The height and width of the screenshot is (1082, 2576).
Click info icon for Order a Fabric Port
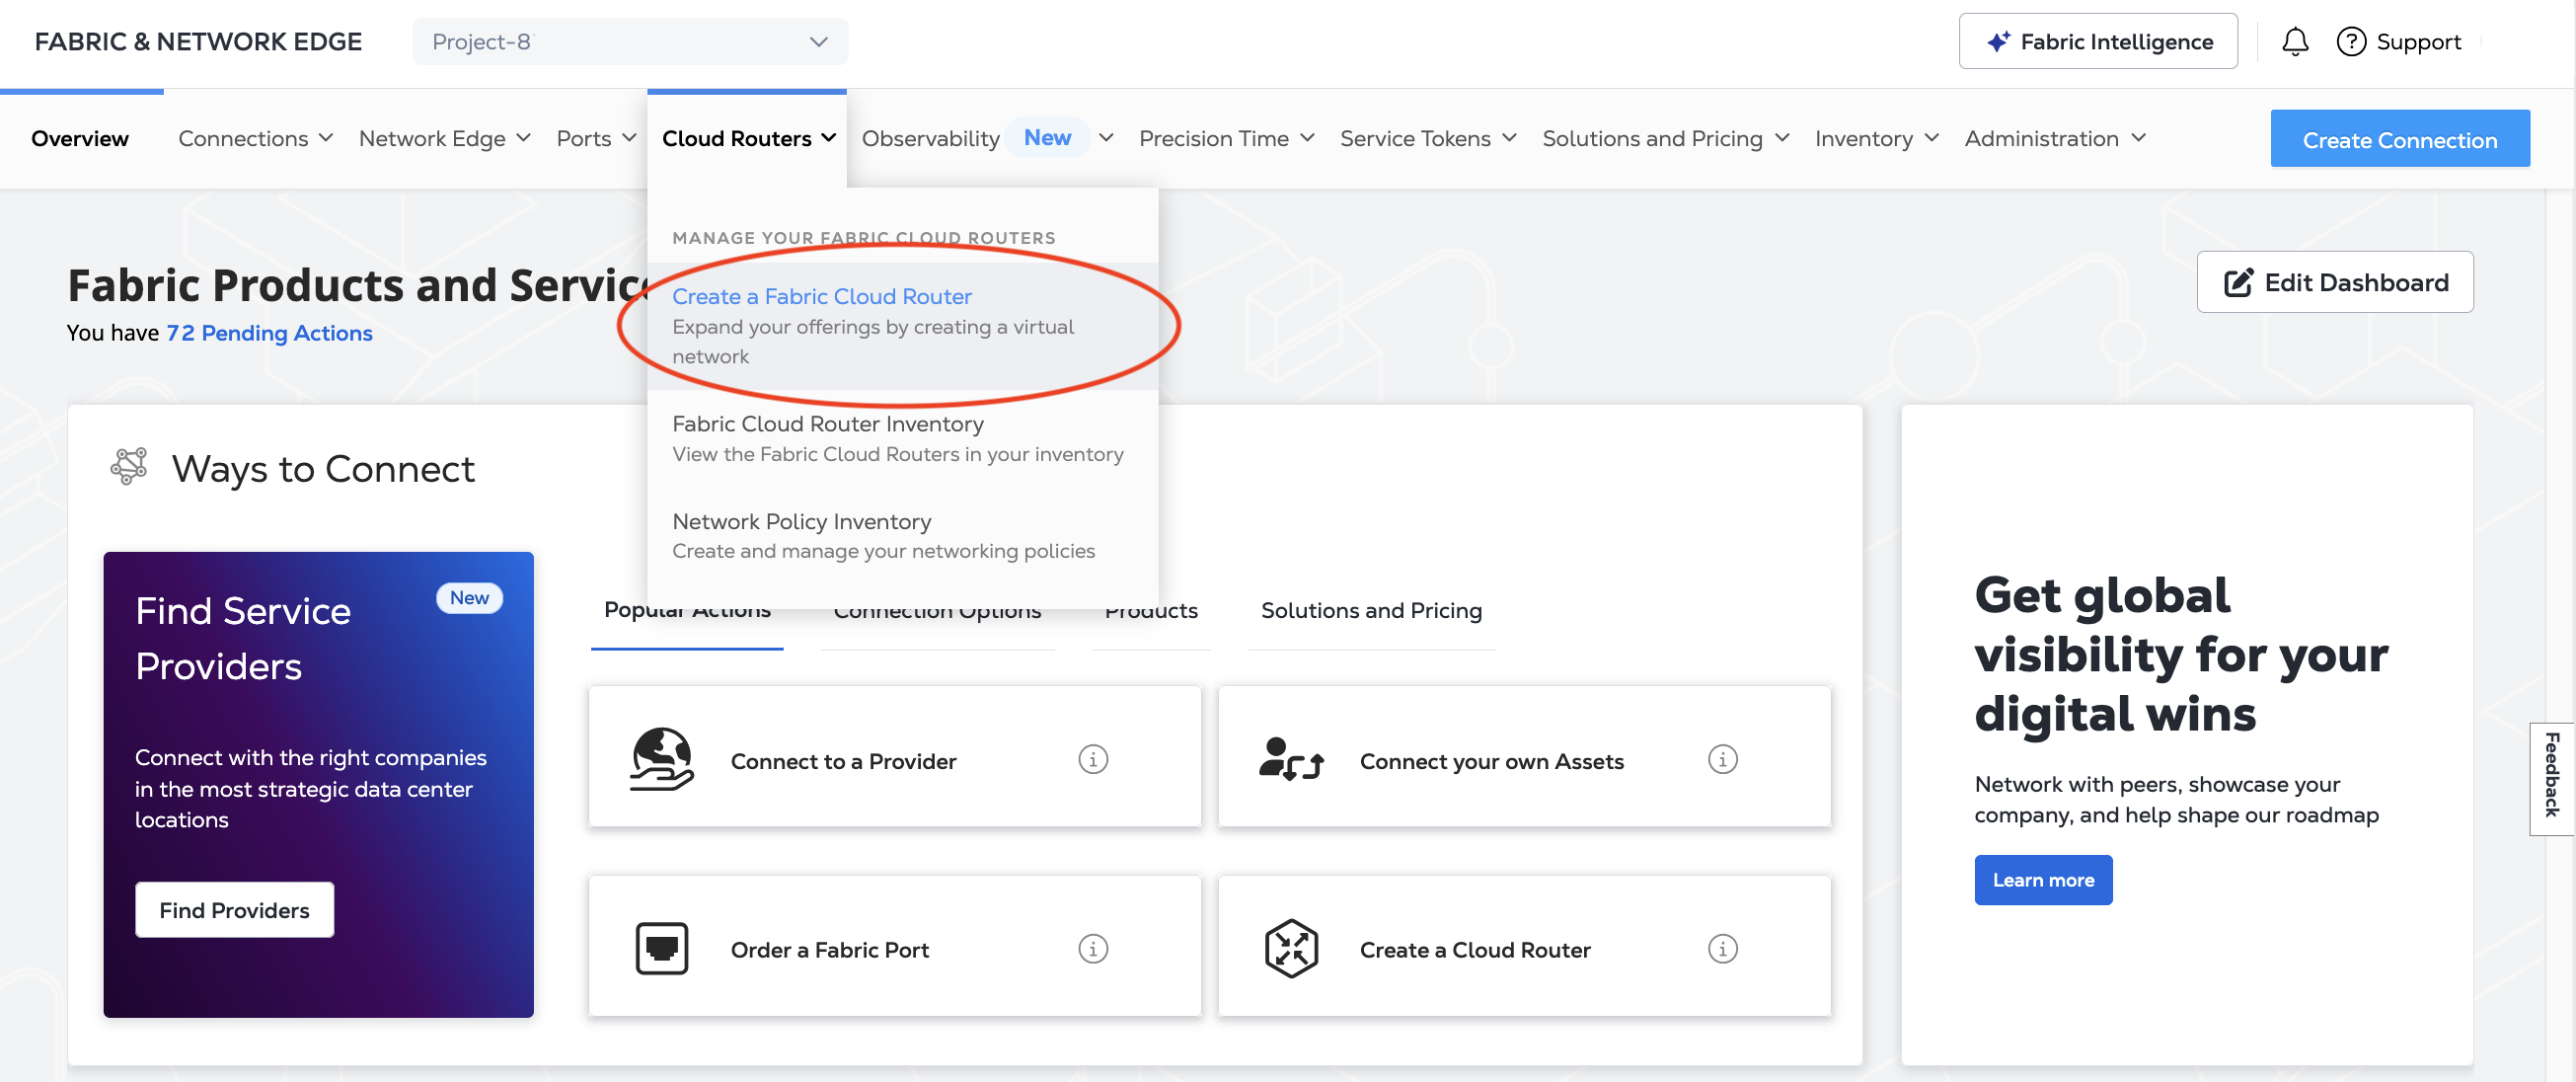(1093, 949)
